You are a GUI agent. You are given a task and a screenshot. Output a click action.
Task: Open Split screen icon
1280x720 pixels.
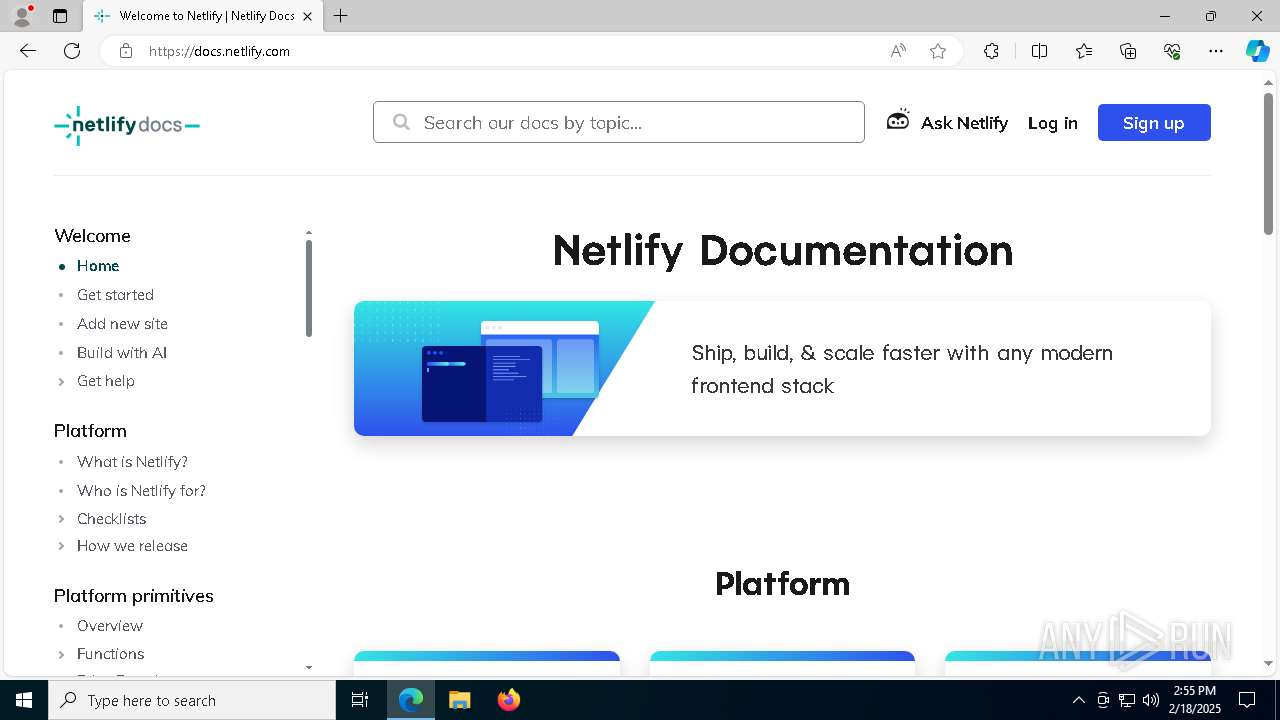(1039, 51)
